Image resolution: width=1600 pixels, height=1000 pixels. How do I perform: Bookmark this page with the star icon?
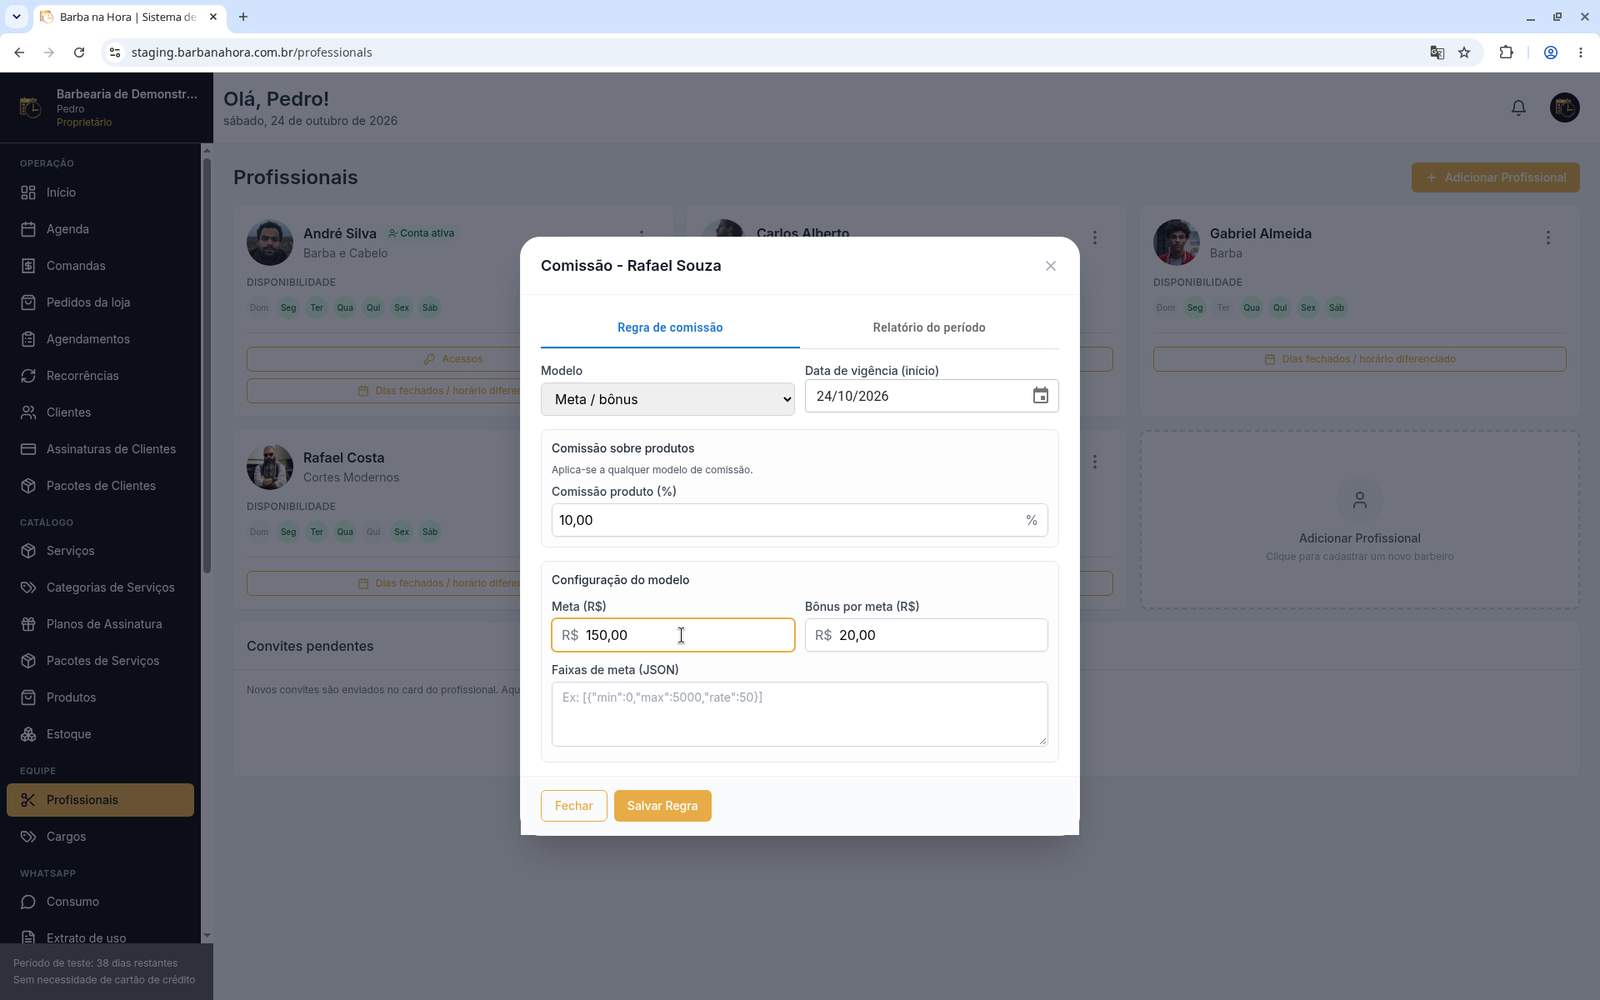(1464, 52)
